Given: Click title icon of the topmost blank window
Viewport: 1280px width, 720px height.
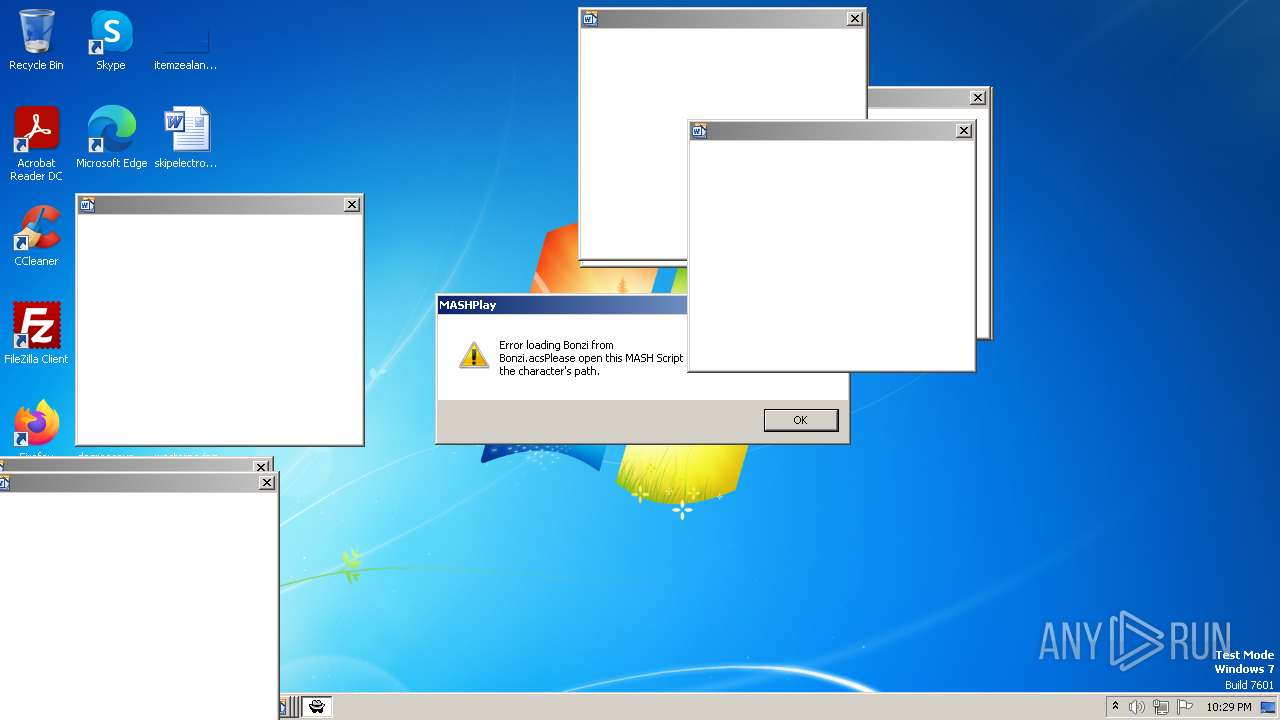Looking at the screenshot, I should pyautogui.click(x=590, y=19).
